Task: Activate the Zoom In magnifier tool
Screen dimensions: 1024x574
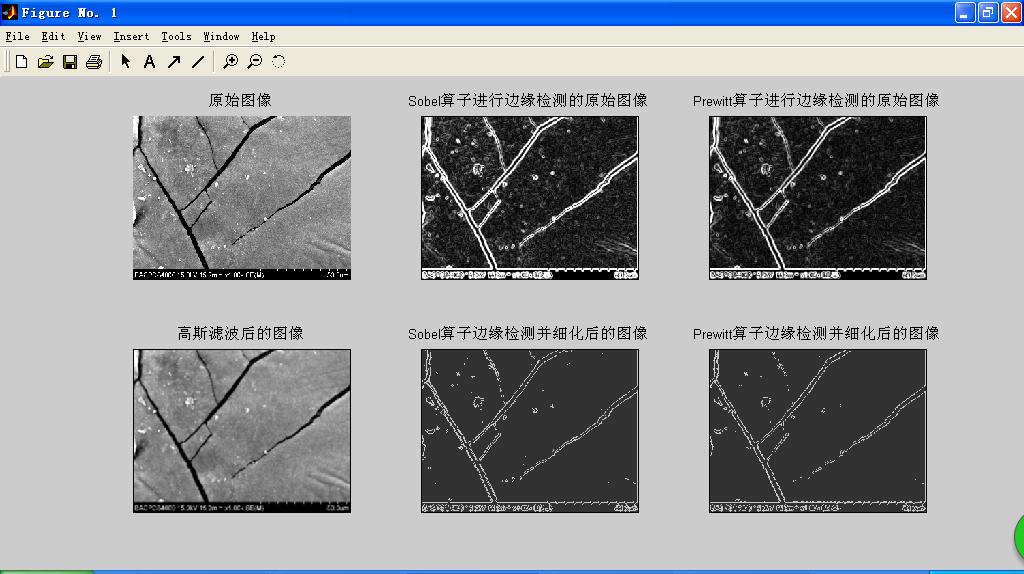Action: [231, 61]
